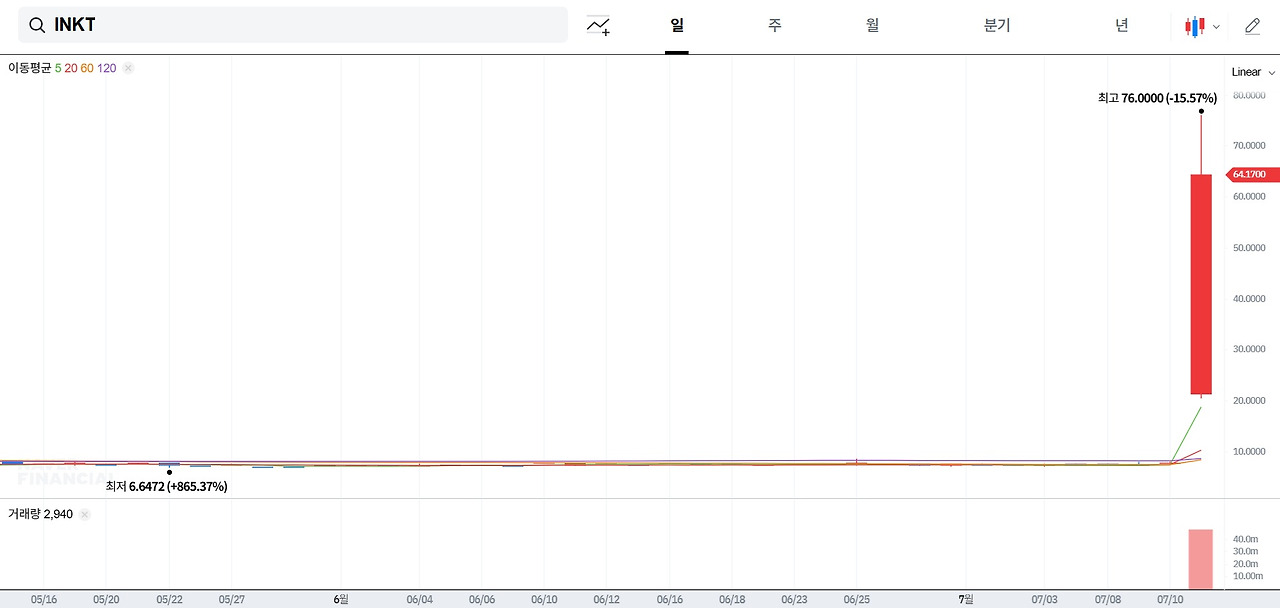The width and height of the screenshot is (1280, 608).
Task: Click the 7월 month axis label
Action: (966, 600)
